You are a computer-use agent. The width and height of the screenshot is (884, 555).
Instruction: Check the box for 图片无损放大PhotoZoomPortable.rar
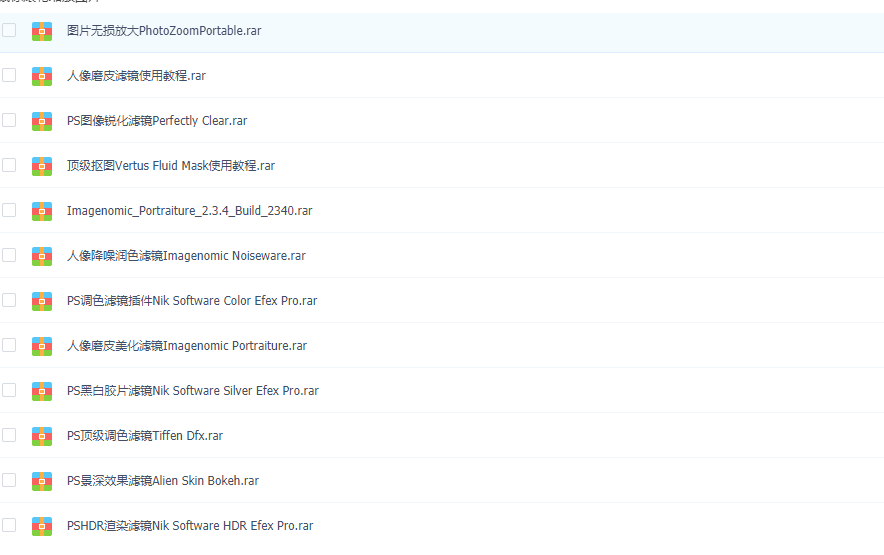pyautogui.click(x=9, y=30)
